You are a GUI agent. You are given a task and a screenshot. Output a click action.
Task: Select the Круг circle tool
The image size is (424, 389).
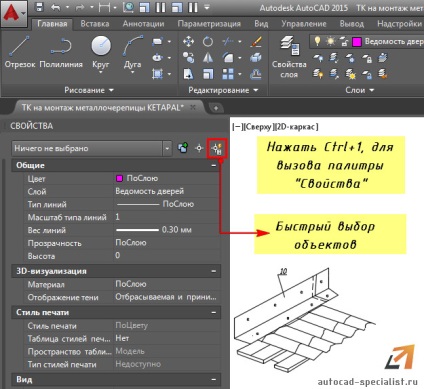click(x=101, y=52)
